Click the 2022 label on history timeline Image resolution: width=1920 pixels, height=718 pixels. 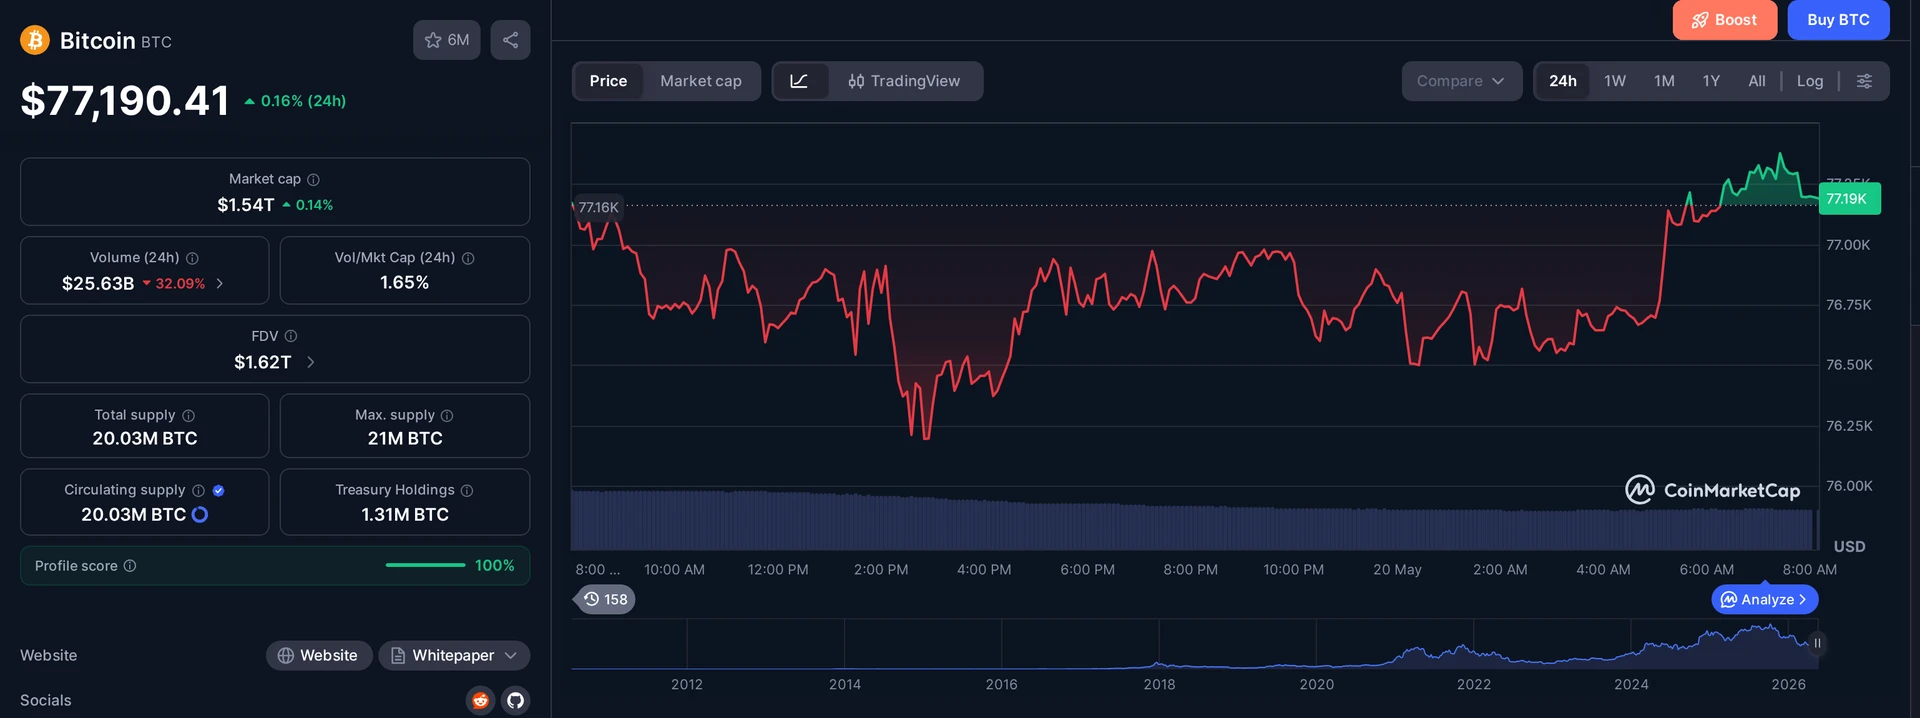pos(1474,685)
